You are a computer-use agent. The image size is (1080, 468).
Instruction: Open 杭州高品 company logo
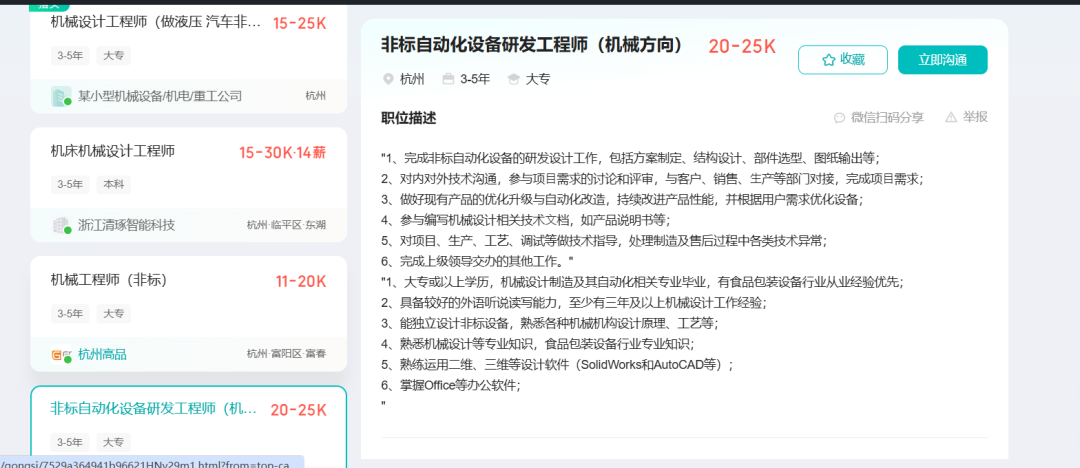tap(61, 354)
